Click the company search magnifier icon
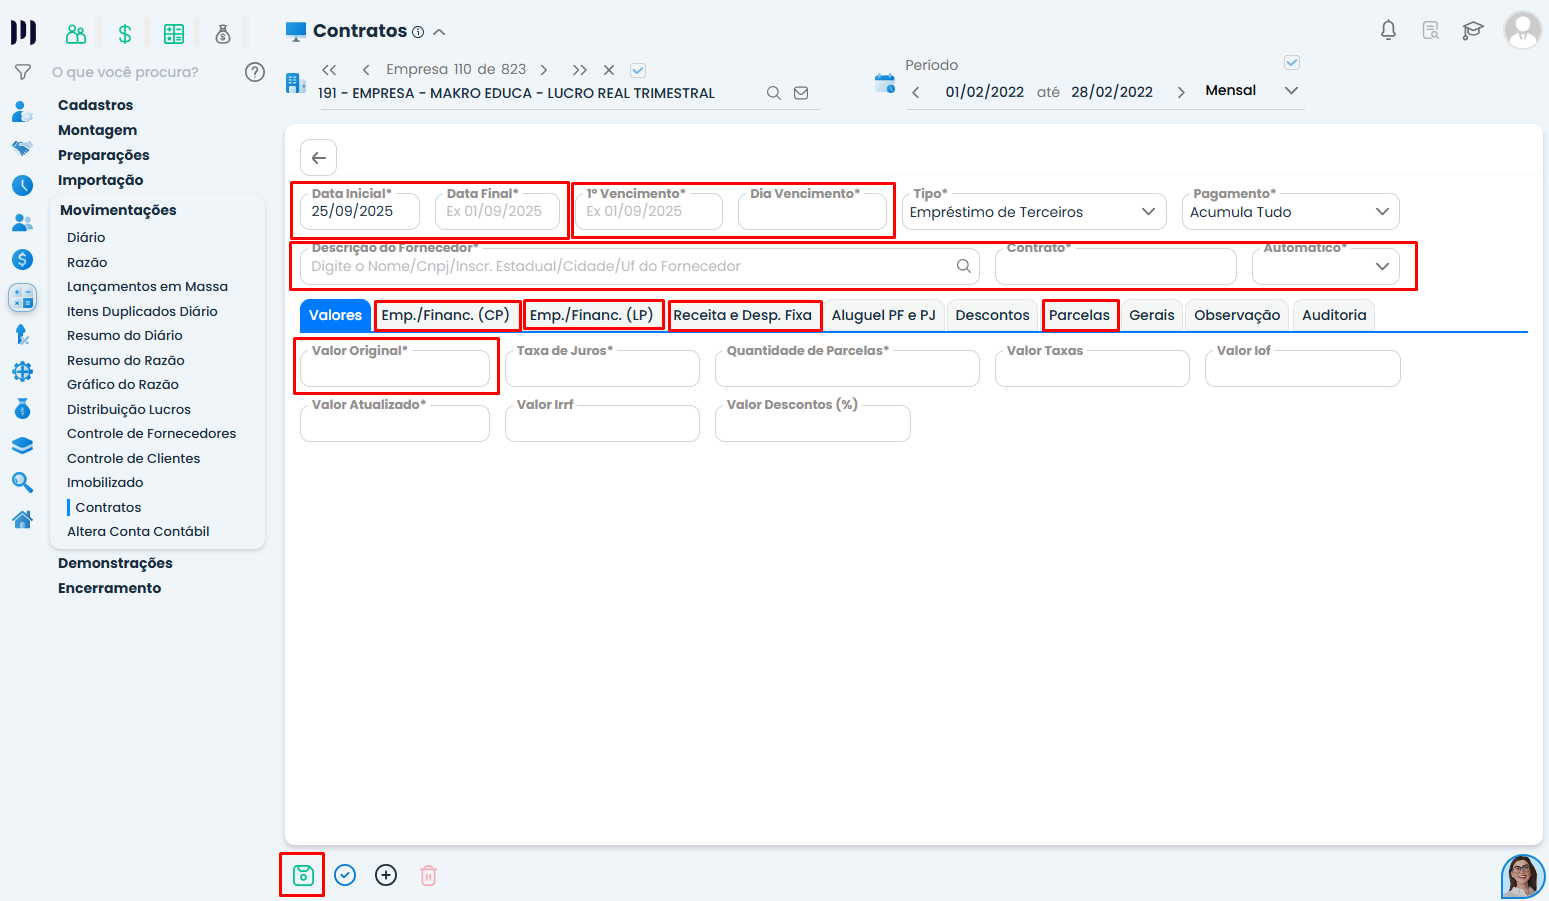This screenshot has width=1549, height=901. pyautogui.click(x=773, y=93)
